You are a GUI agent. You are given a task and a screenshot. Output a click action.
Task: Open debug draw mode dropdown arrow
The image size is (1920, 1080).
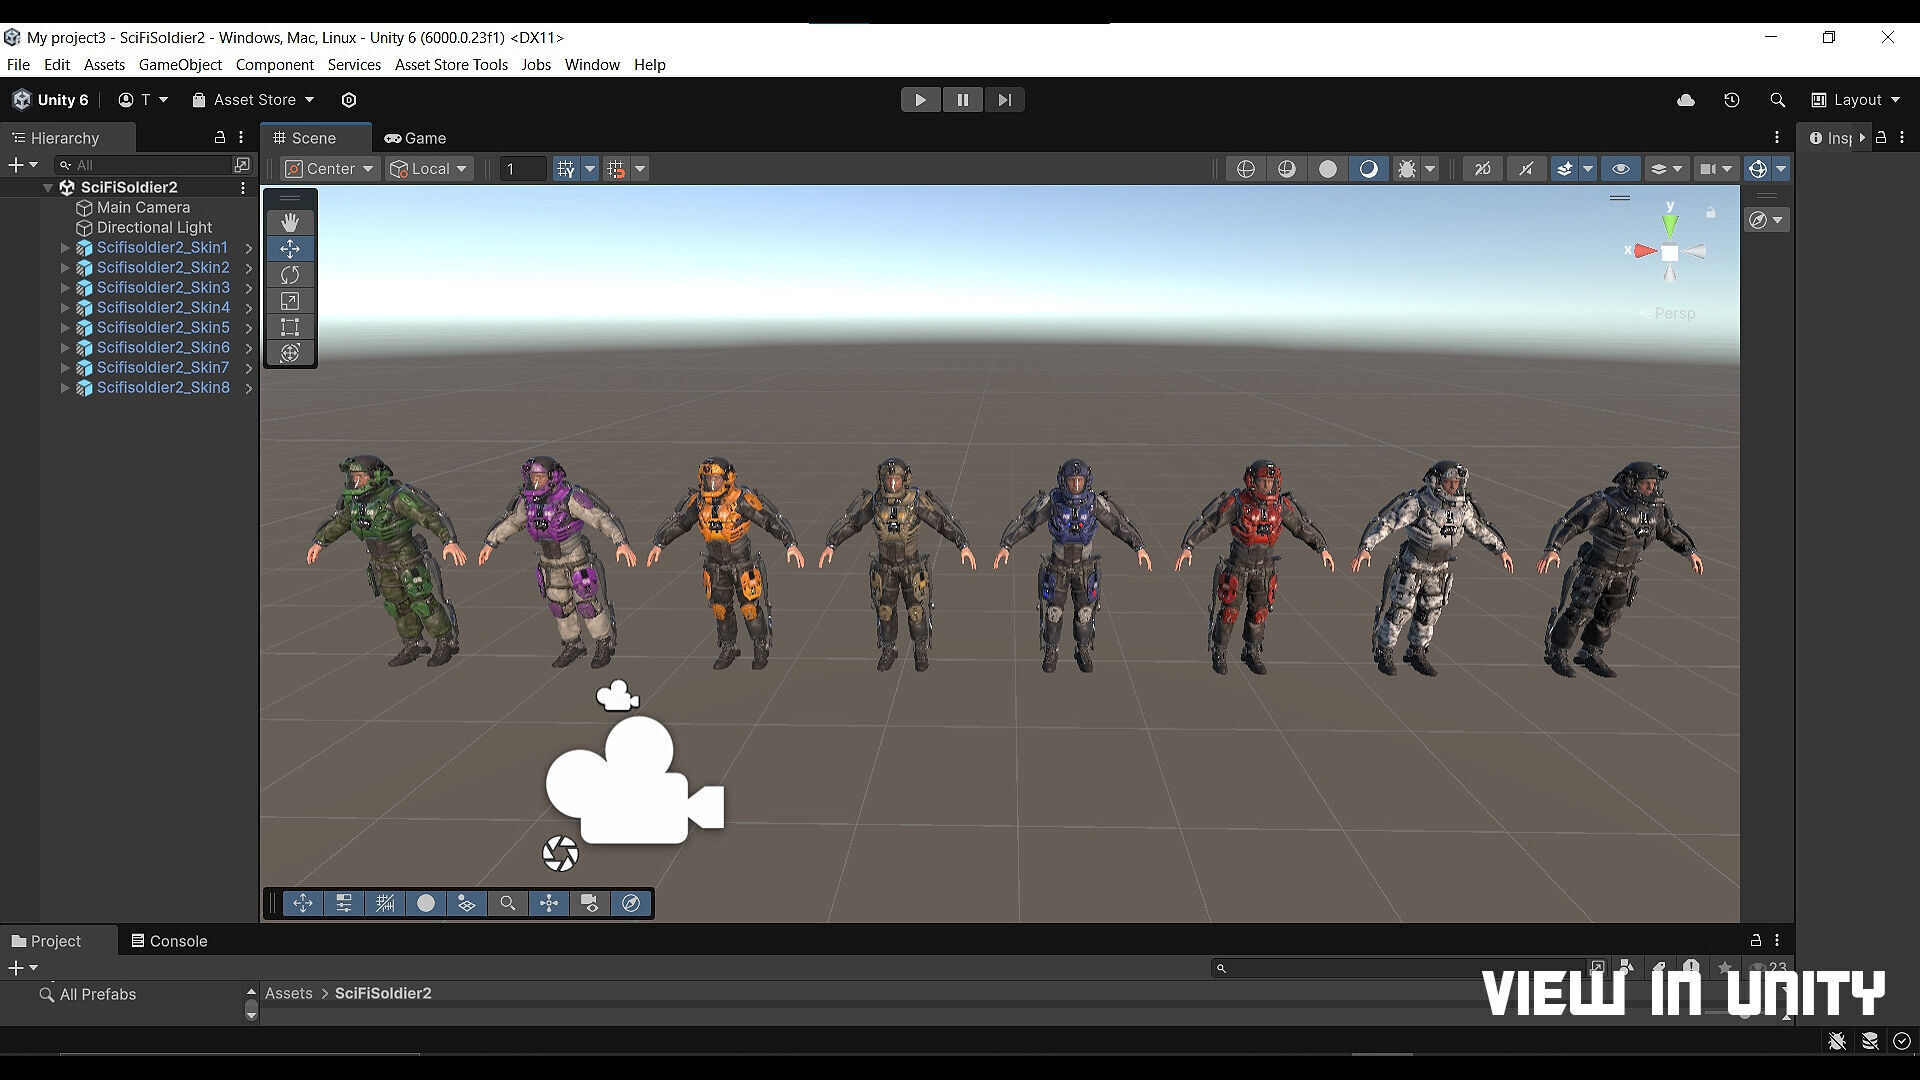pos(1430,169)
